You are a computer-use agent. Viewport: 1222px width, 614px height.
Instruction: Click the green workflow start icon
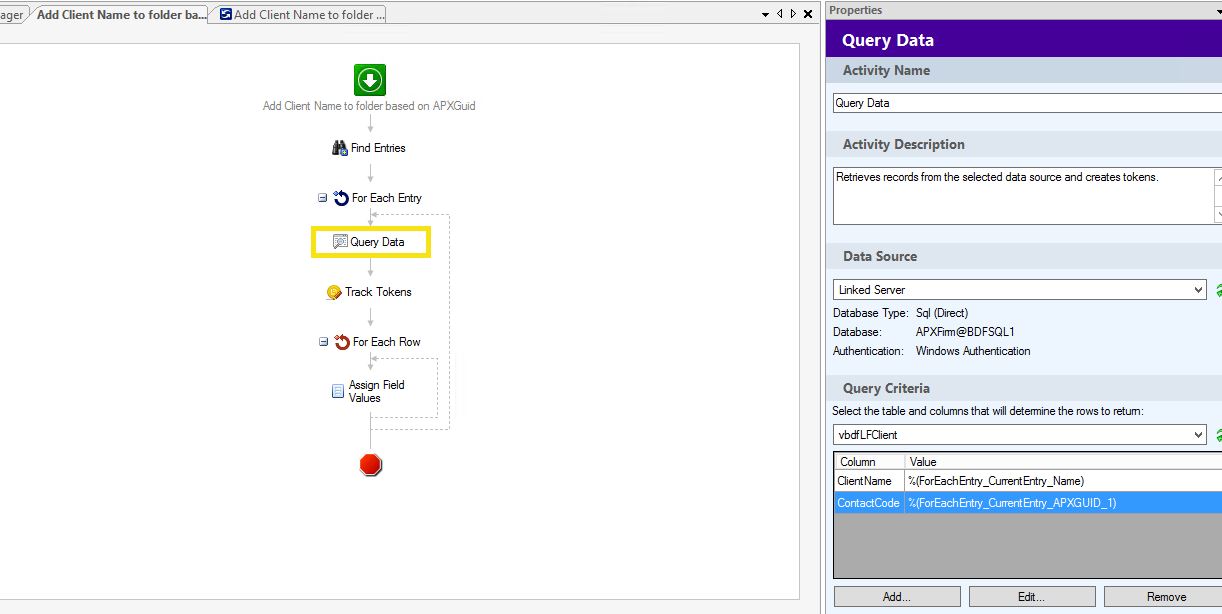pyautogui.click(x=369, y=80)
